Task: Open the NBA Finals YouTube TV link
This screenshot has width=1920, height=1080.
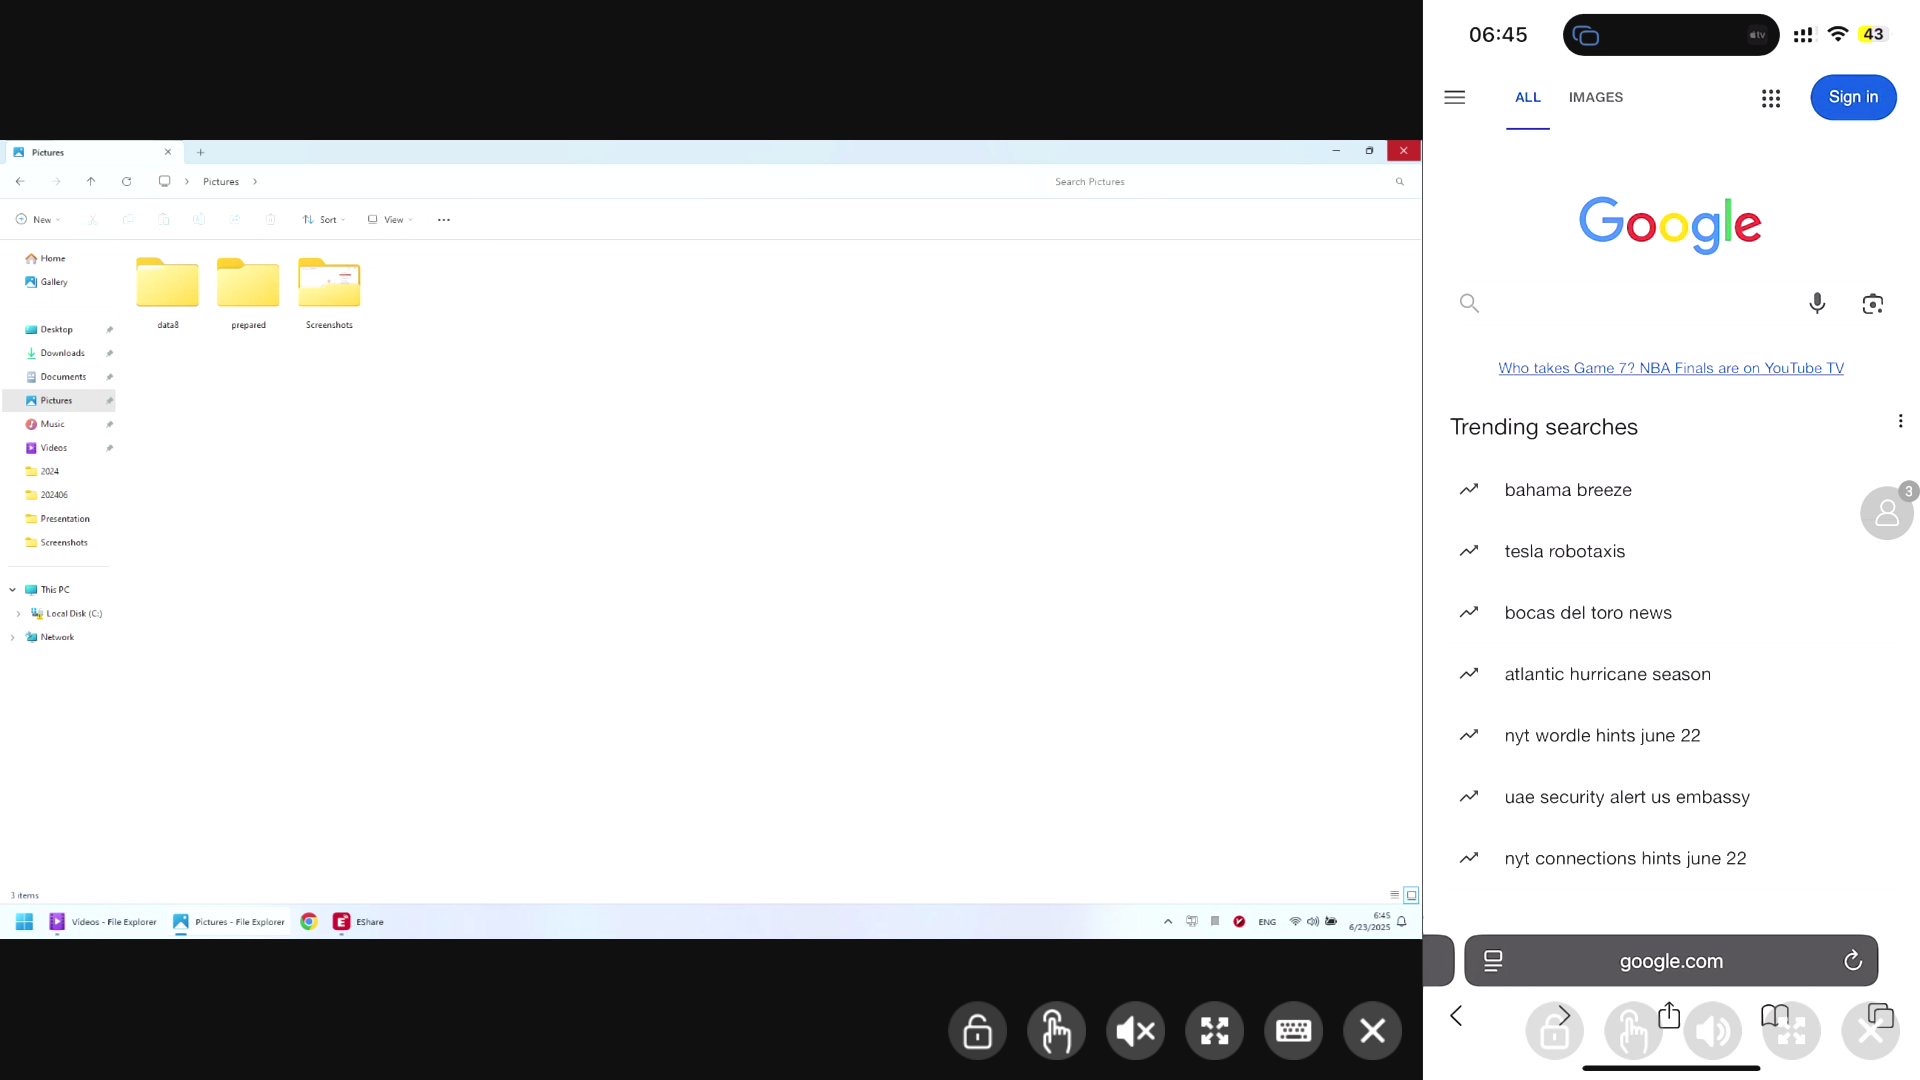Action: [x=1670, y=368]
